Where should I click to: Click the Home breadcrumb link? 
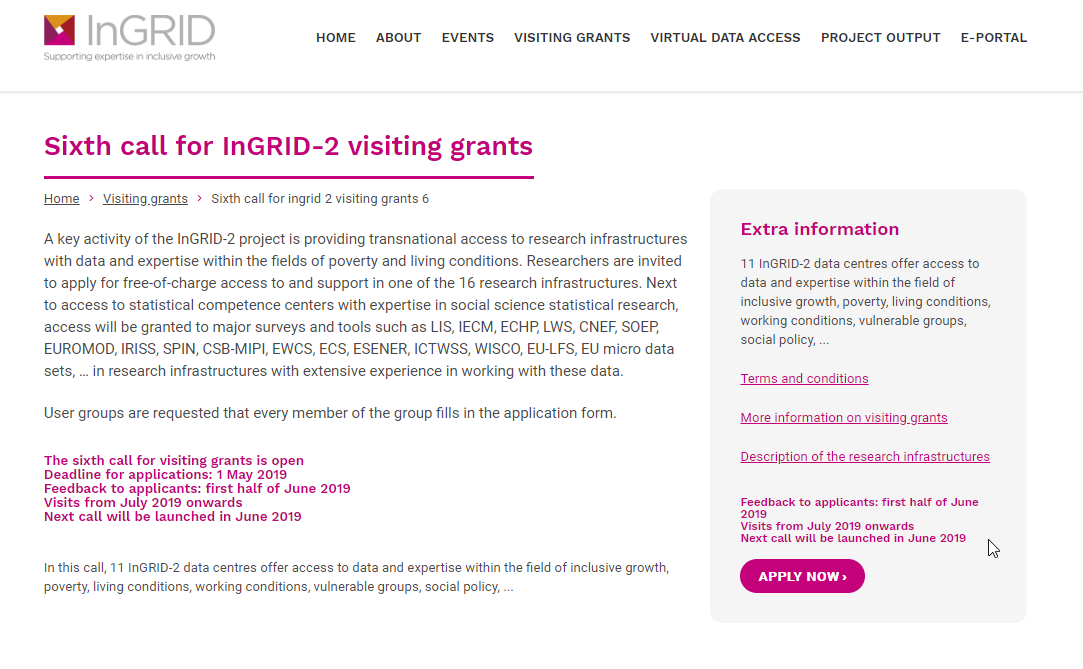click(x=61, y=199)
